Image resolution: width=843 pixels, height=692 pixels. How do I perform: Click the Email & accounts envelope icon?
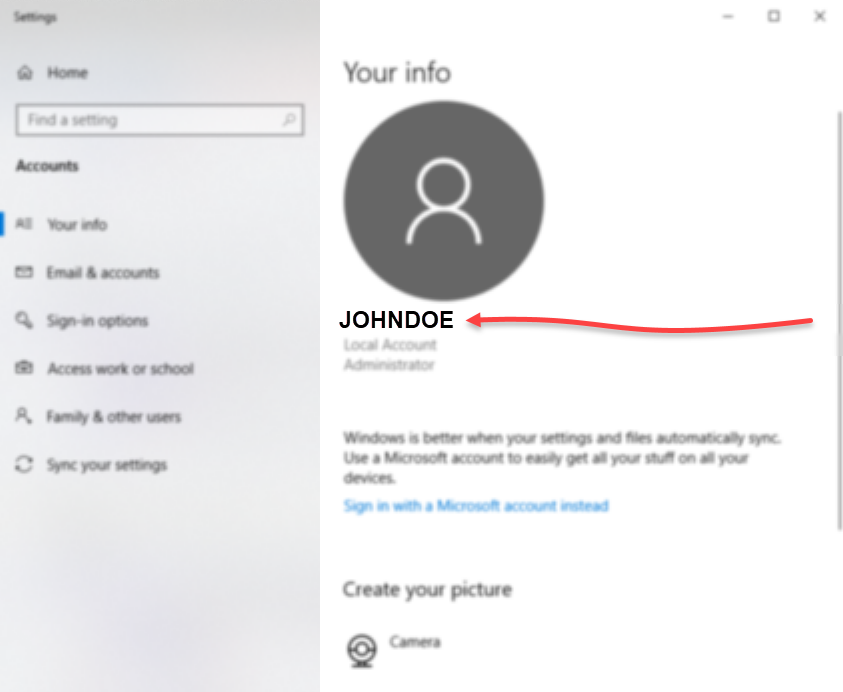click(x=24, y=272)
